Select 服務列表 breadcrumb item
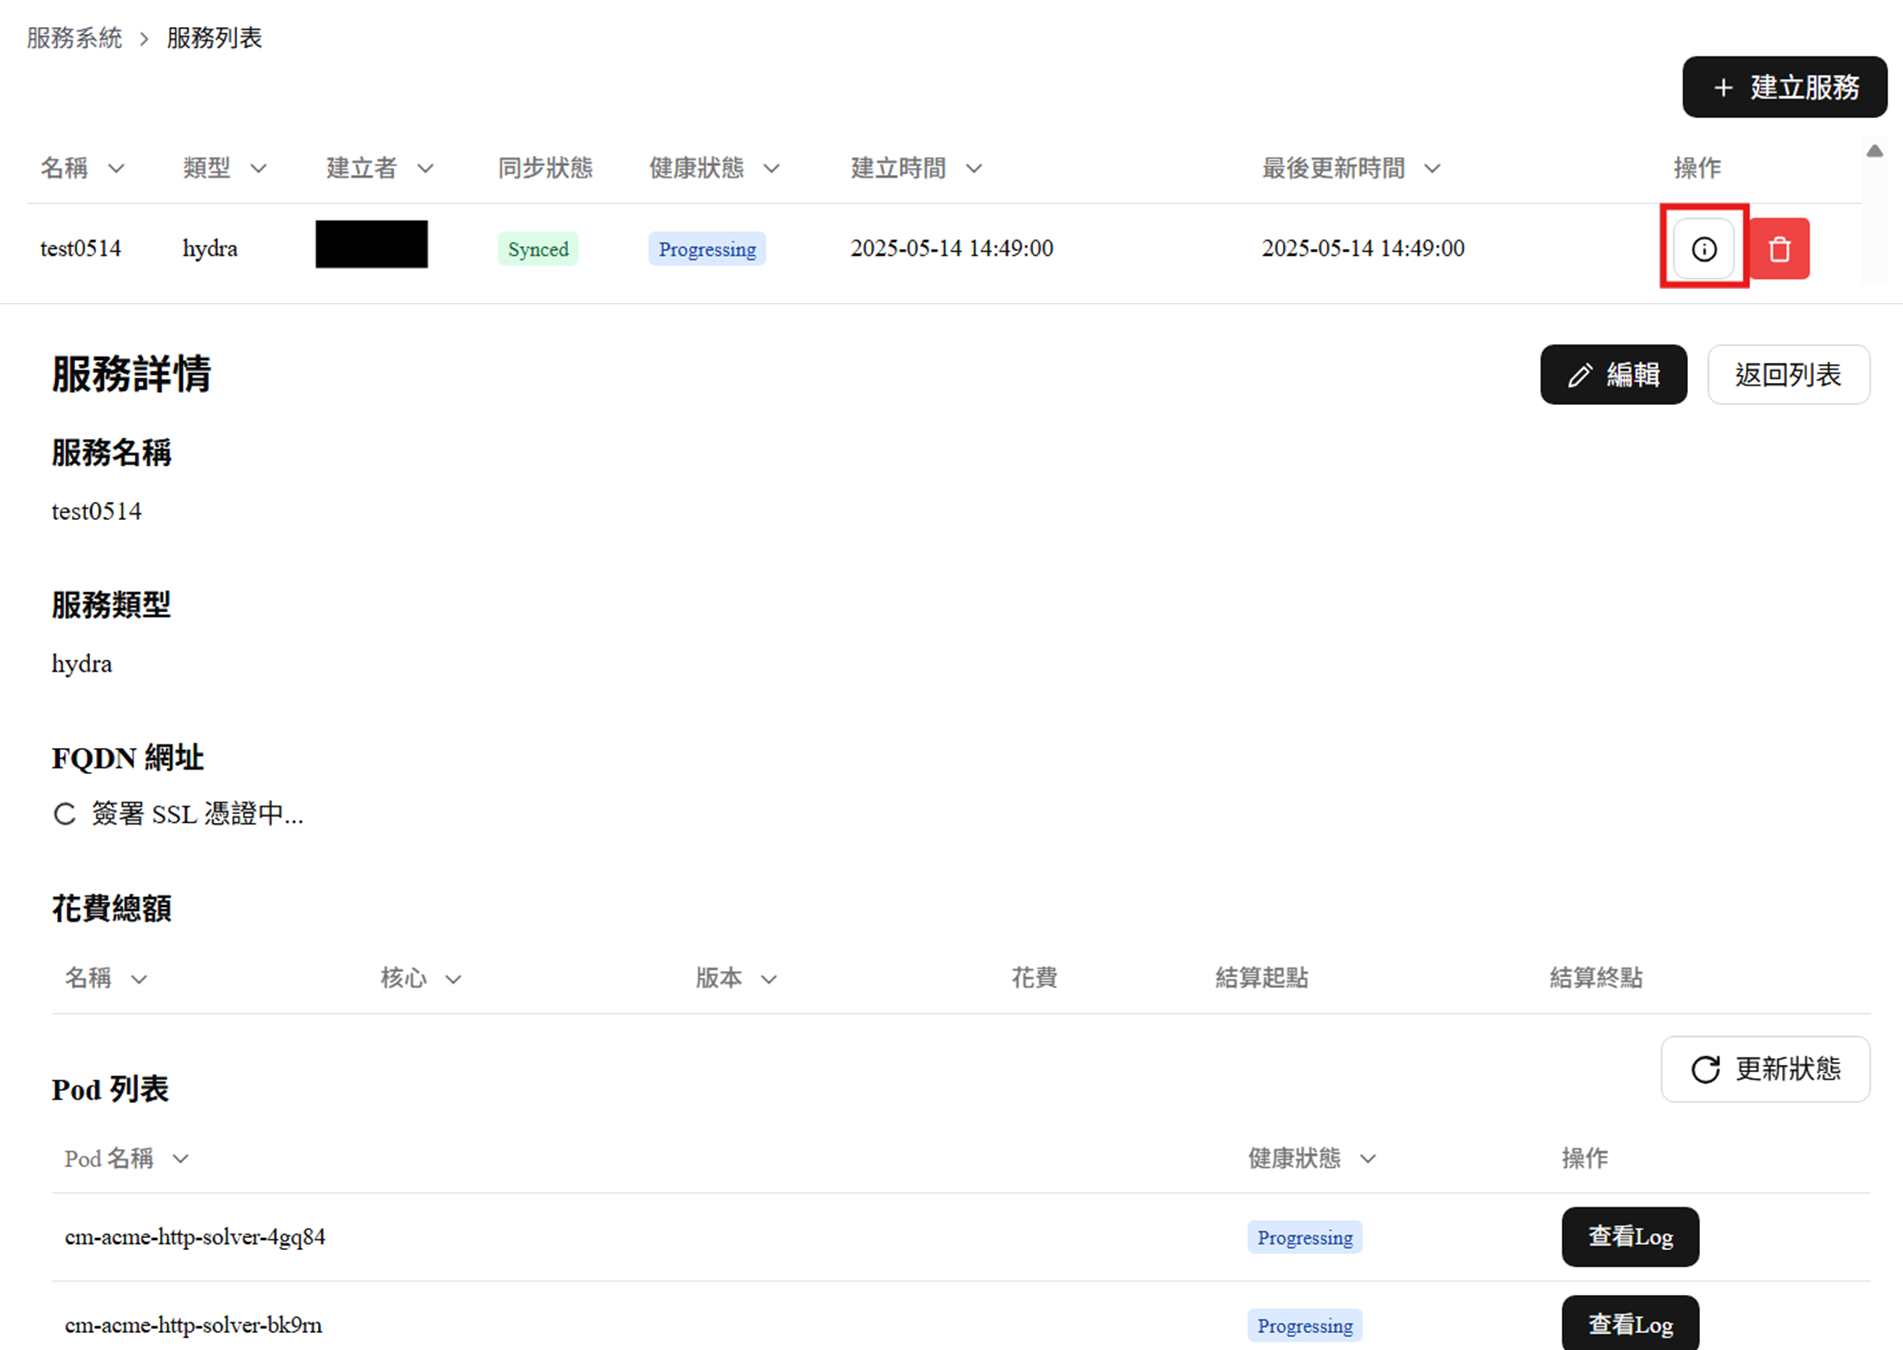This screenshot has height=1350, width=1903. tap(214, 38)
